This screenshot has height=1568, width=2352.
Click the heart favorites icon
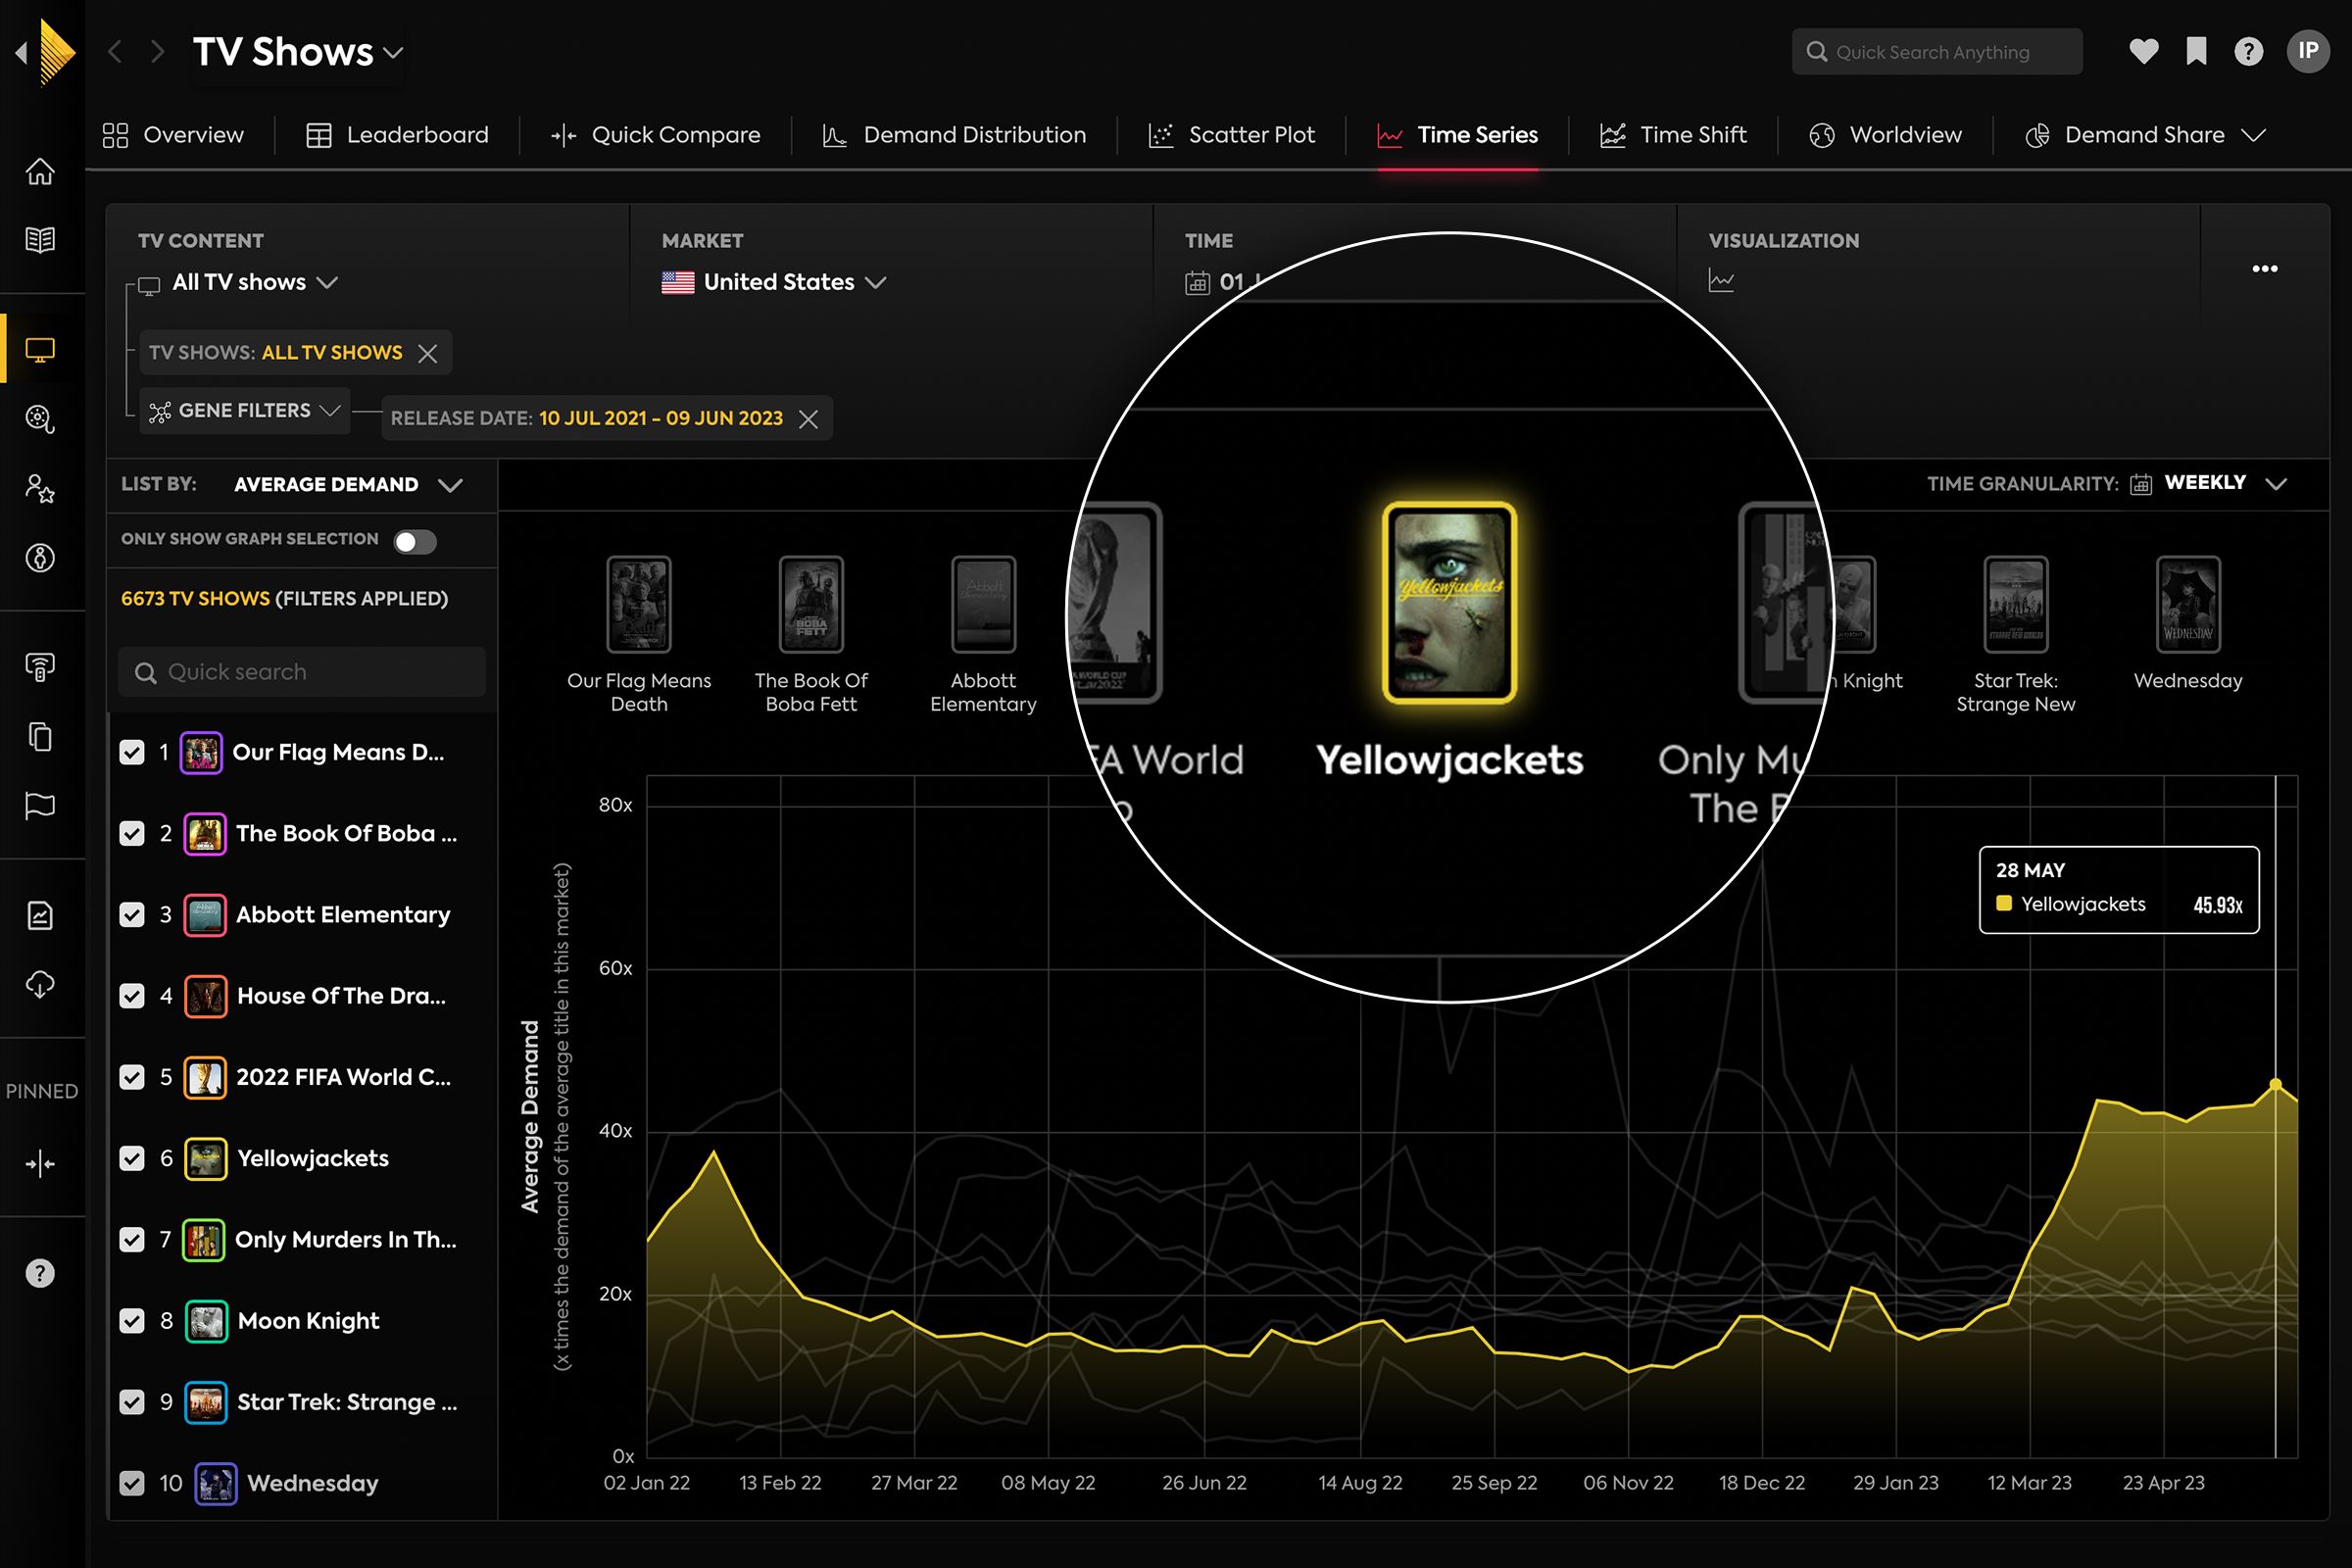coord(2143,52)
